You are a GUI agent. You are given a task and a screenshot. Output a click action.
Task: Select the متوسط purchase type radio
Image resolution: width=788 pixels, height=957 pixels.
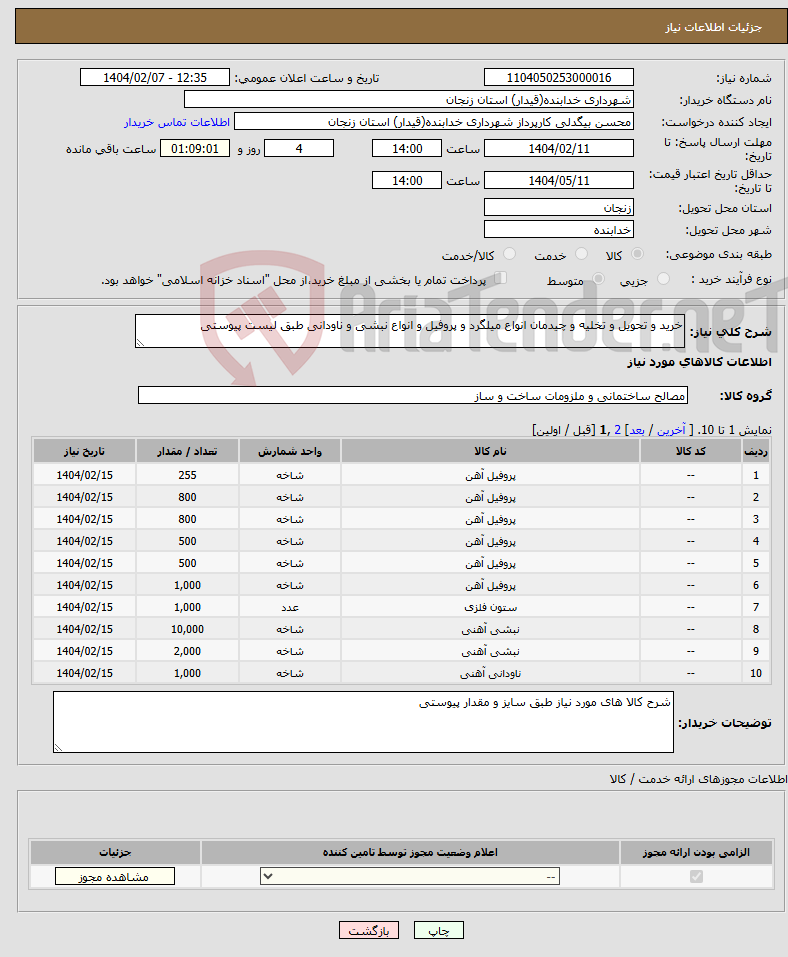598,279
